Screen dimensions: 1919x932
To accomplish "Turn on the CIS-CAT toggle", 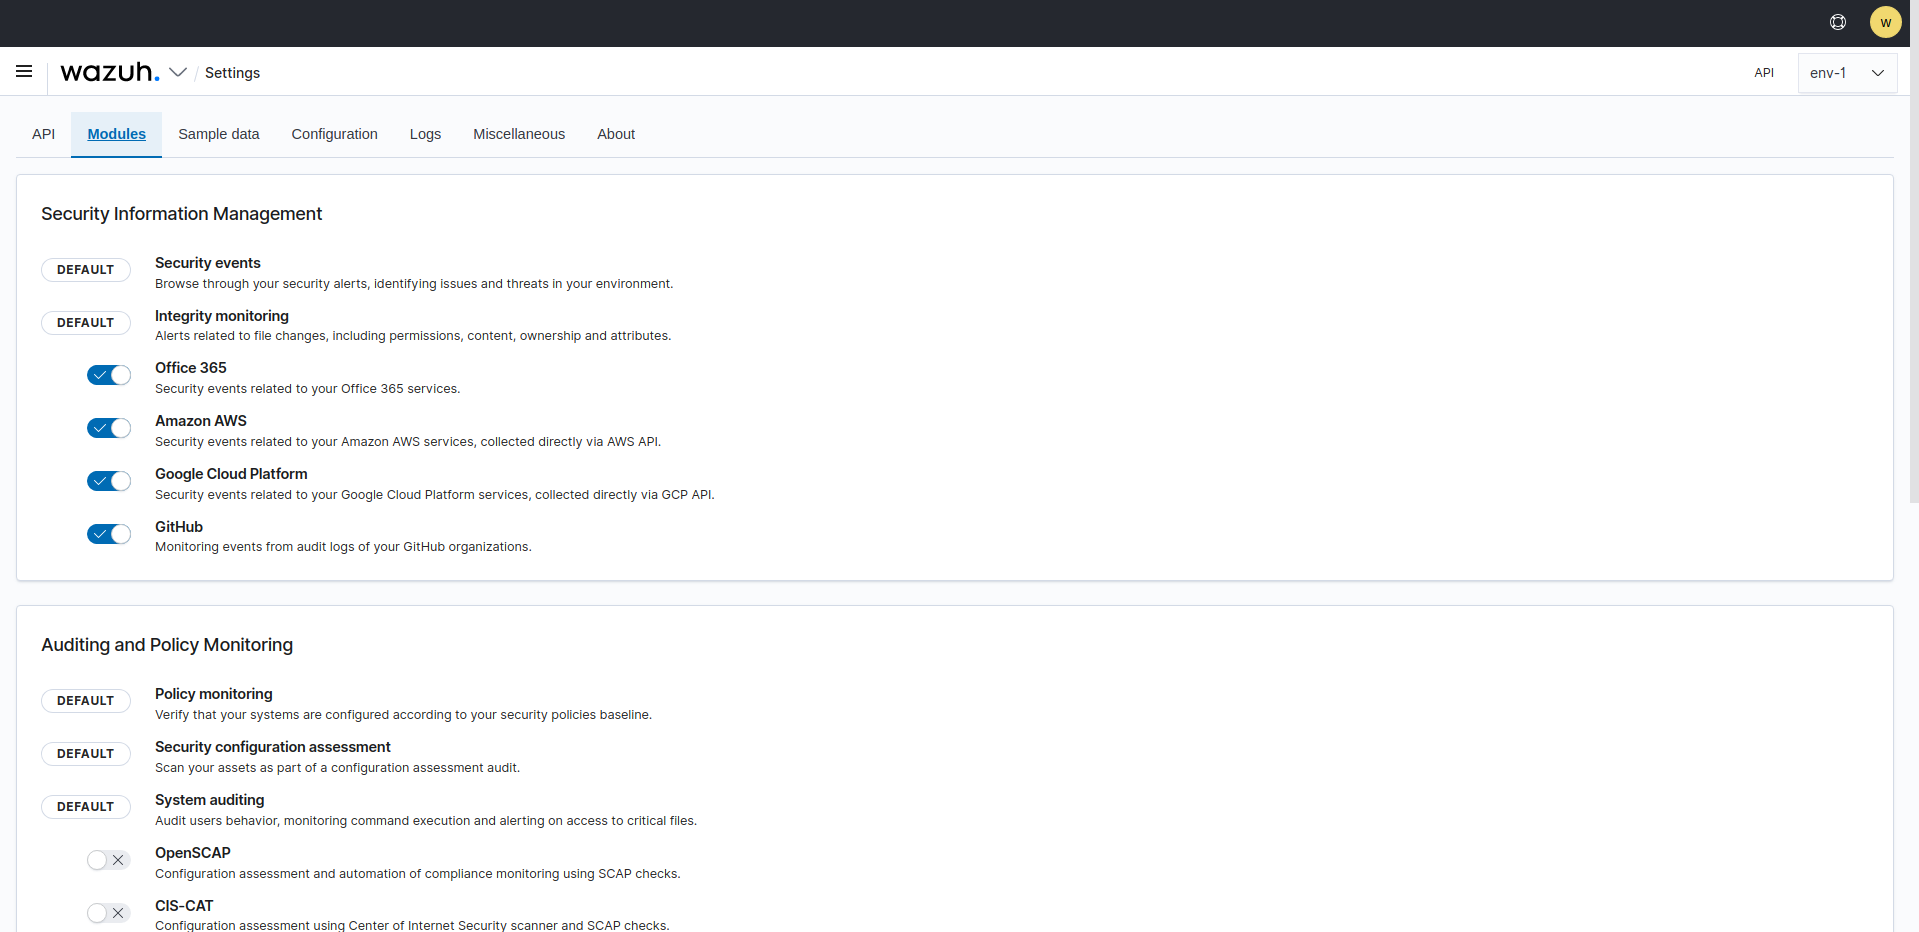I will click(x=109, y=913).
